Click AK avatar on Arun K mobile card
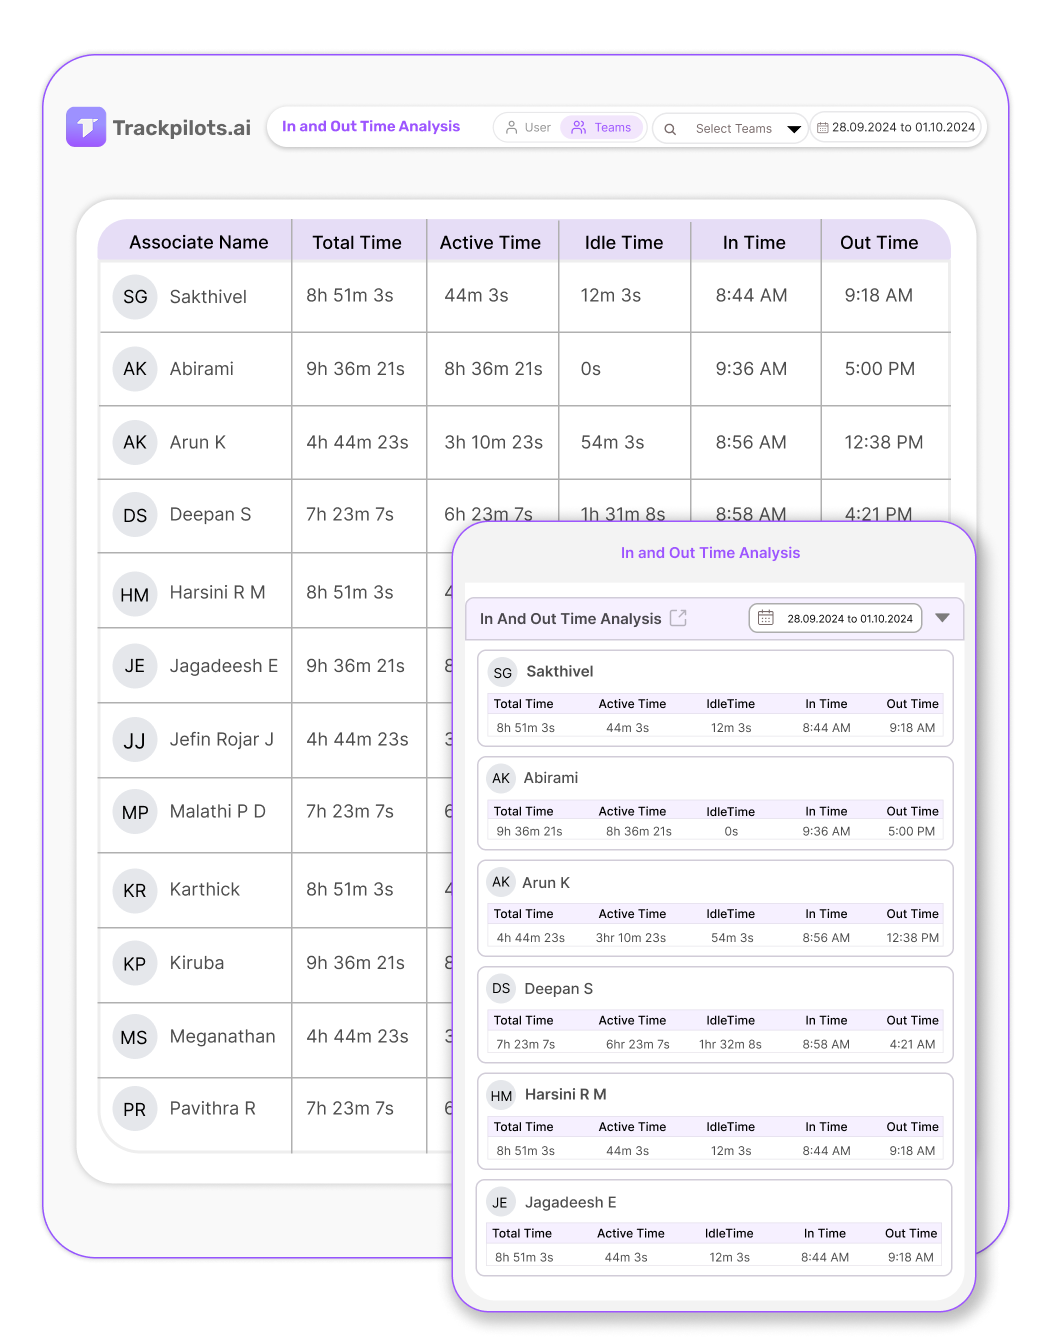Screen dimensions: 1050x1338 501,882
